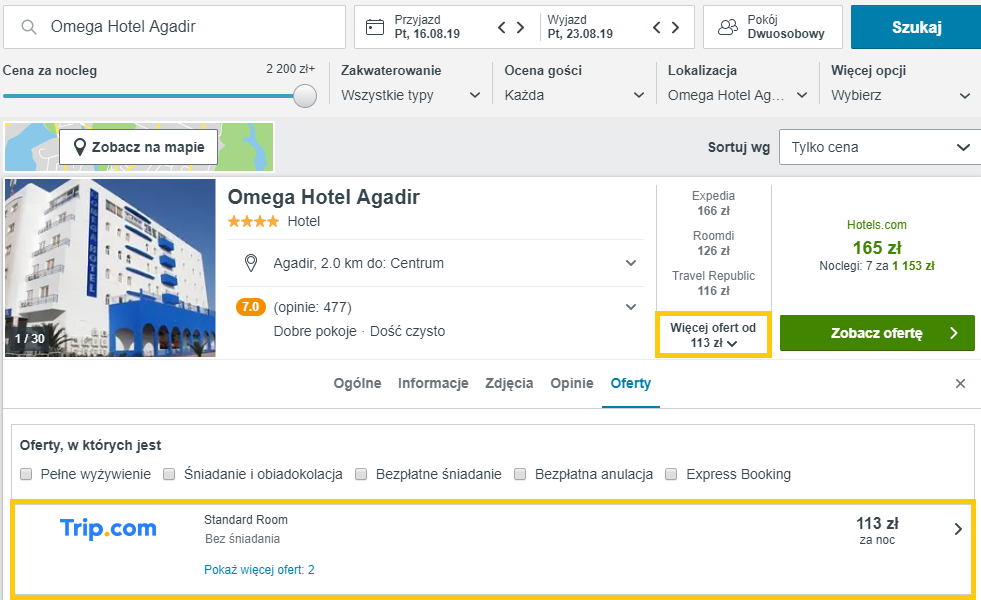Go to next check-out date
Screen dimensions: 981x600
coord(675,27)
